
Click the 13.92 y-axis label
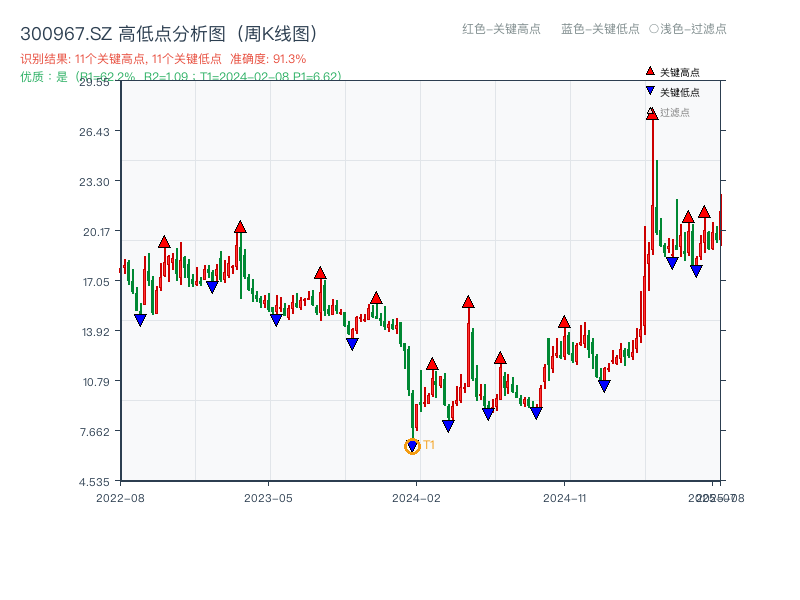click(96, 332)
